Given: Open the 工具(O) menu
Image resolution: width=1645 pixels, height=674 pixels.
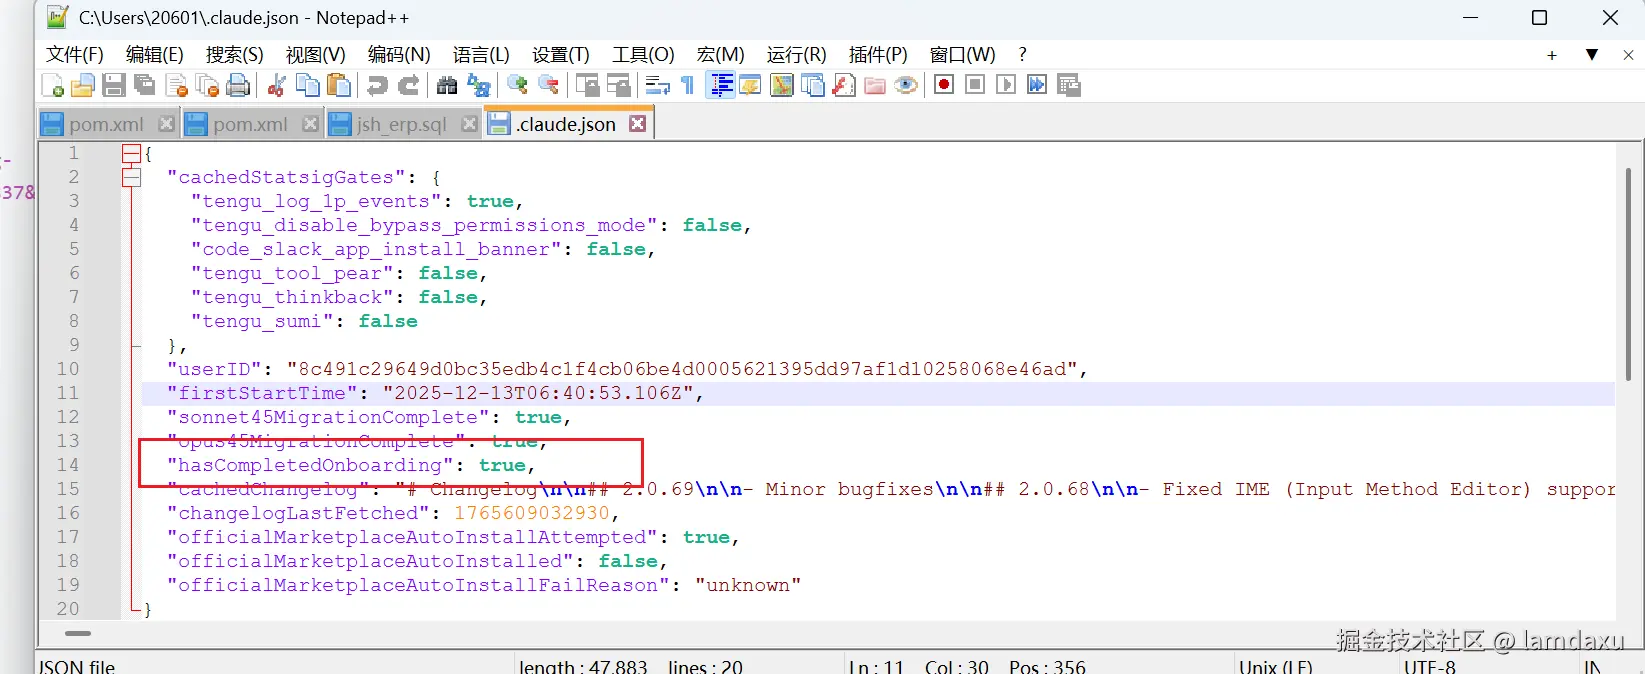Looking at the screenshot, I should tap(643, 54).
